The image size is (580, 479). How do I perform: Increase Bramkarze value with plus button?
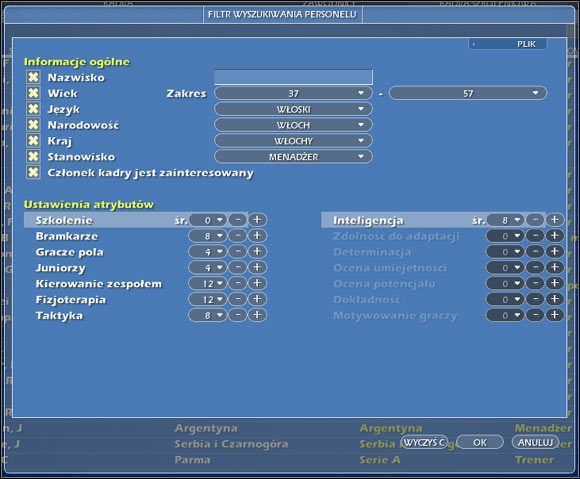[257, 236]
